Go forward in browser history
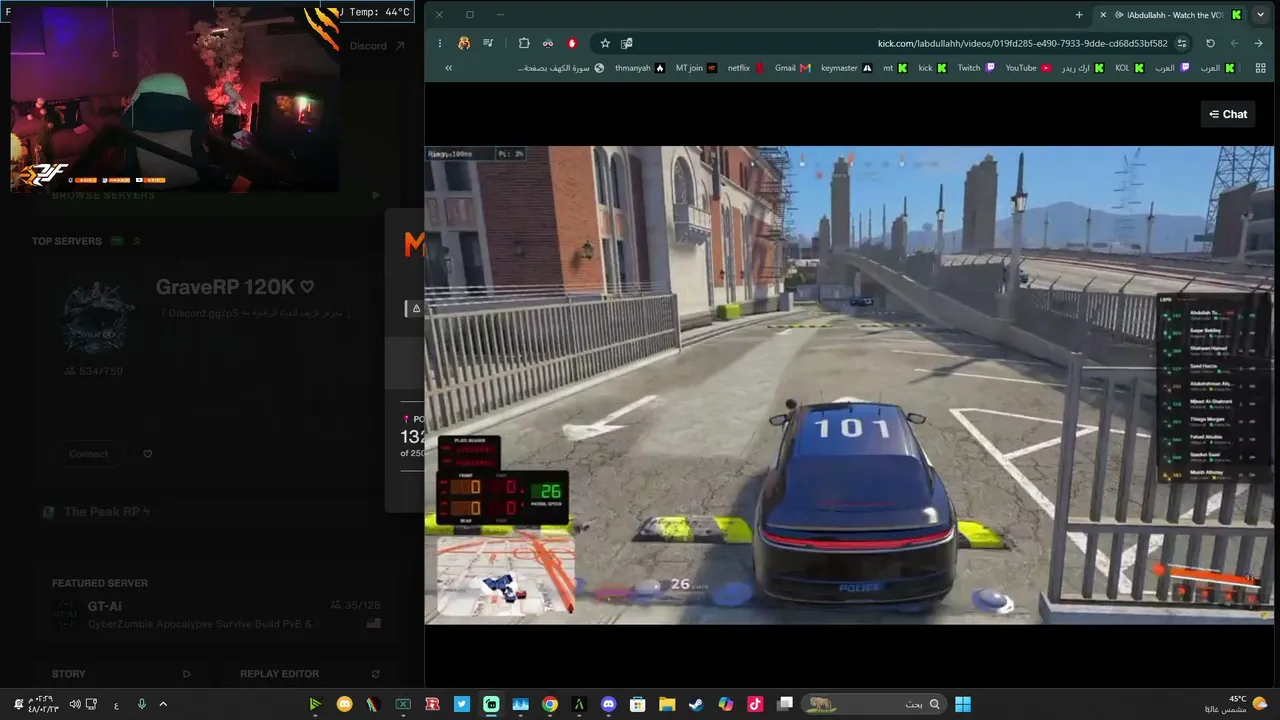The width and height of the screenshot is (1280, 720). (x=1234, y=43)
